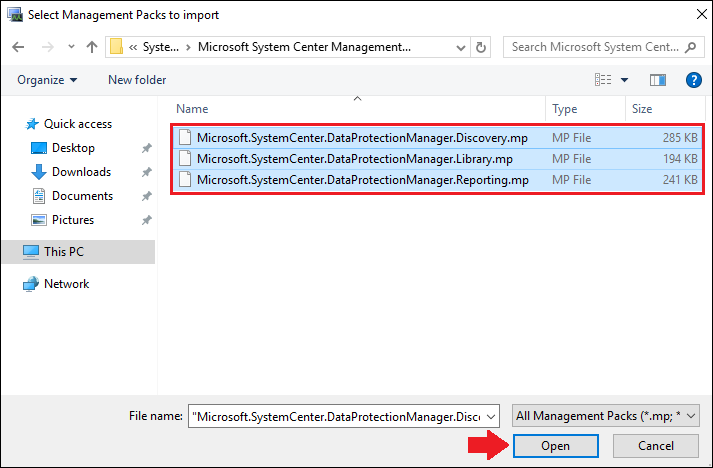Change view using the view layout icon
This screenshot has height=468, width=713.
pos(603,80)
